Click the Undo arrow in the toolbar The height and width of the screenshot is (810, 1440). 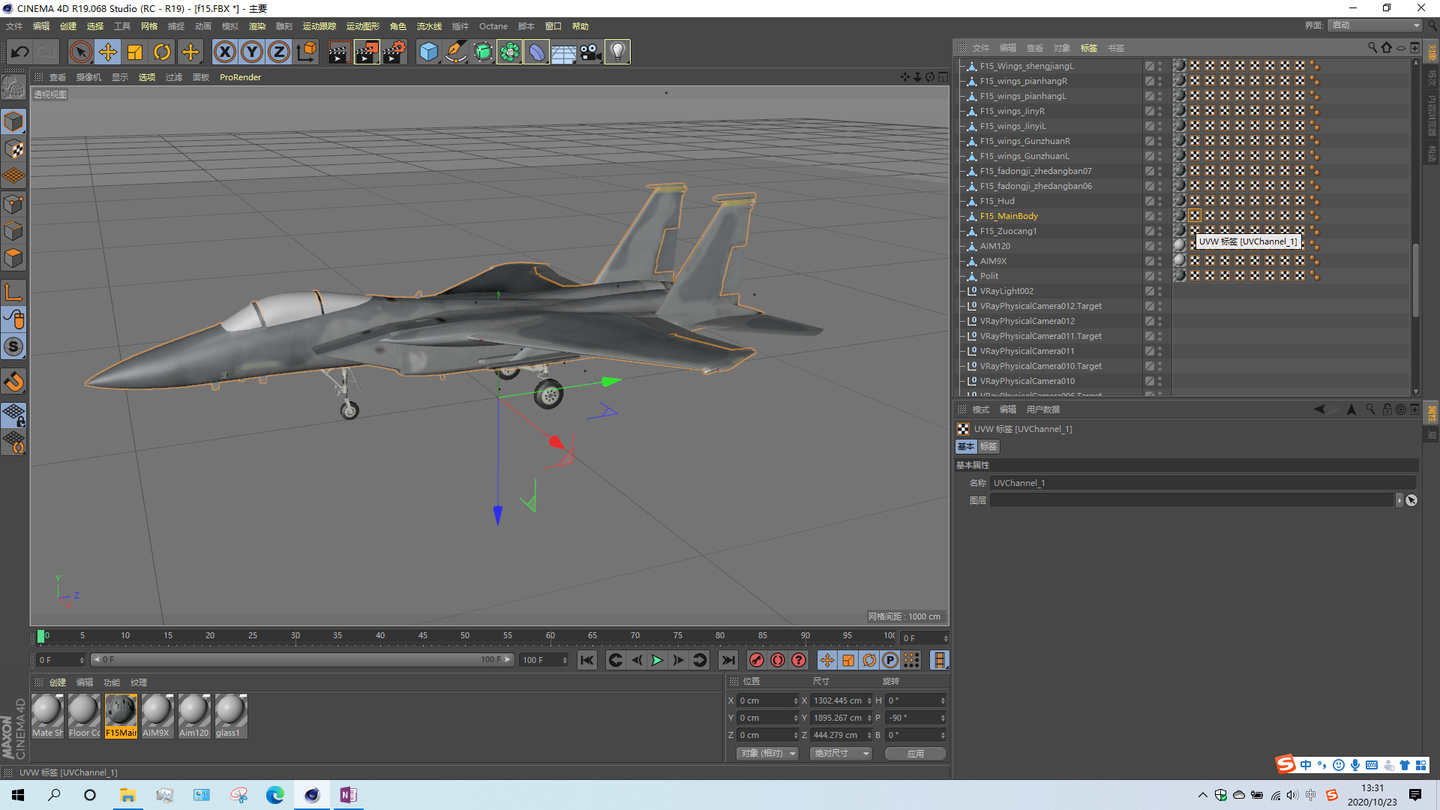tap(20, 52)
